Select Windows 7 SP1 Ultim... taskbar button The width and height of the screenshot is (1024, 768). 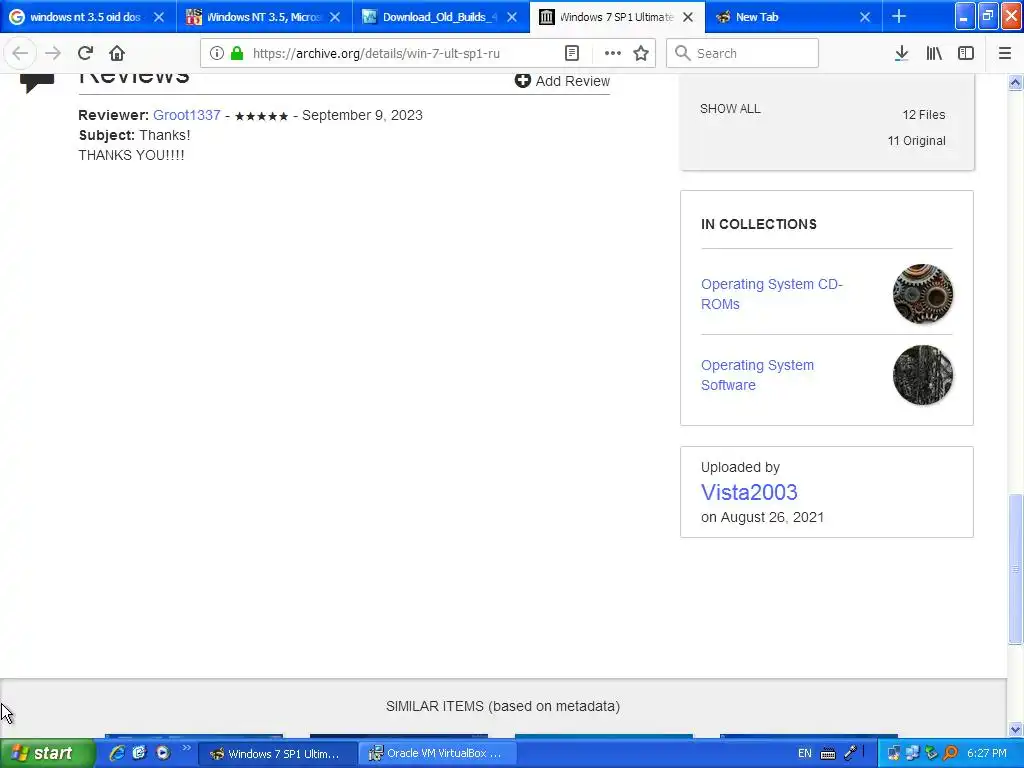pyautogui.click(x=277, y=754)
